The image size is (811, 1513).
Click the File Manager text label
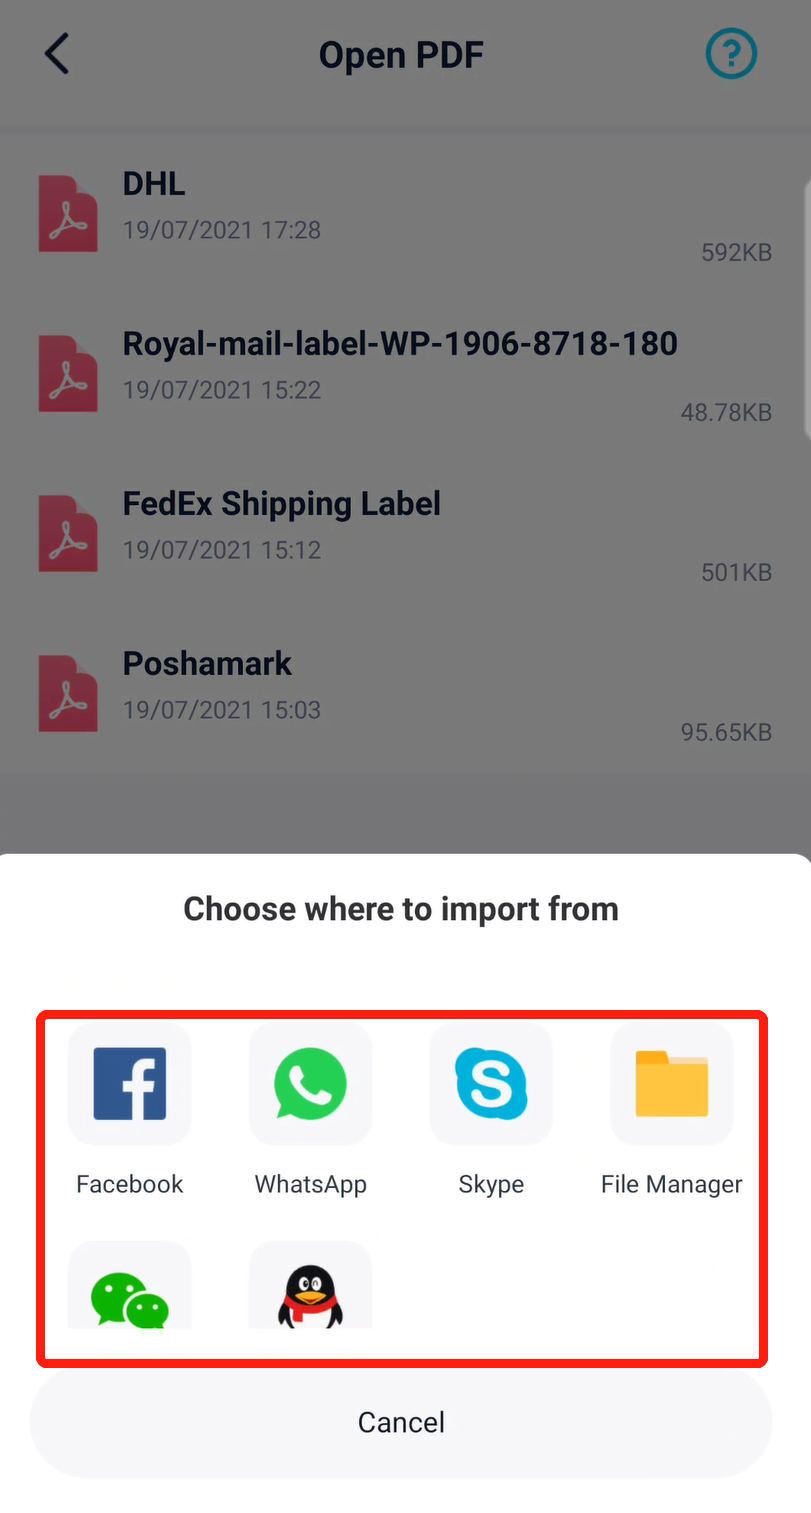[672, 1185]
